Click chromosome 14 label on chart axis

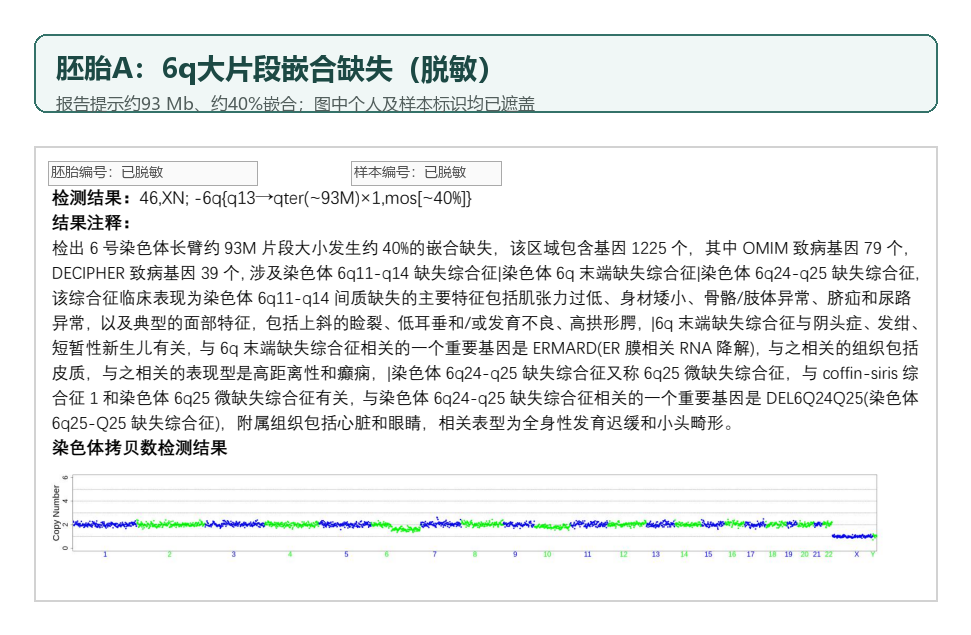pos(684,554)
